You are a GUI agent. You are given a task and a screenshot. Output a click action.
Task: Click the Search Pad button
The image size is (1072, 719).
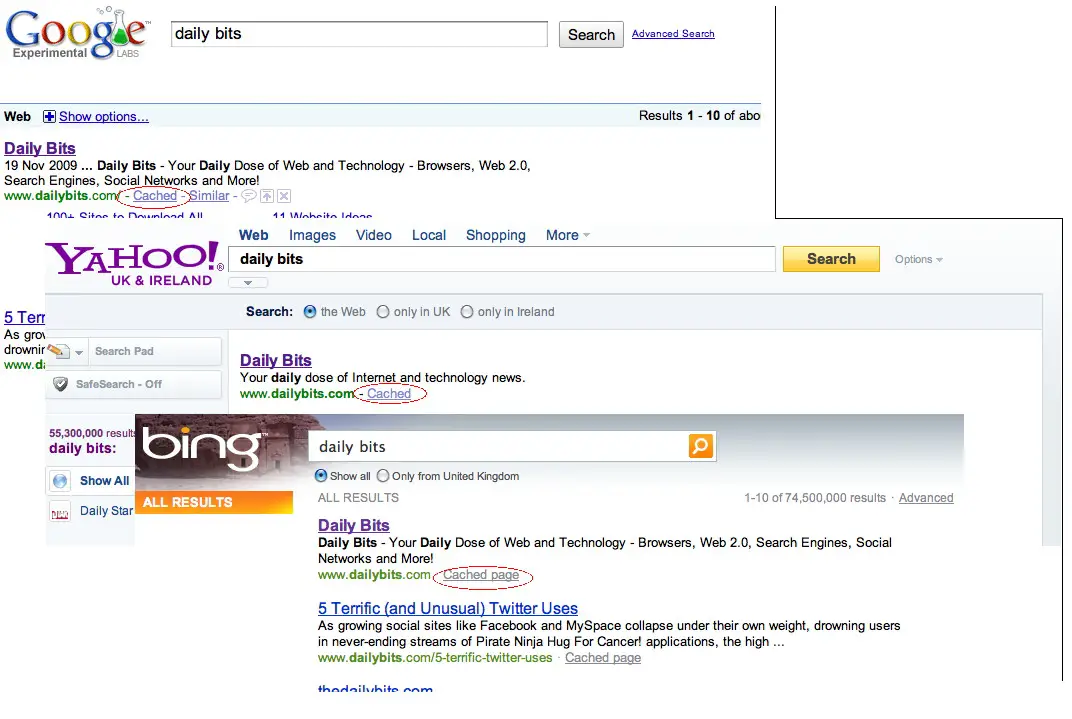pyautogui.click(x=155, y=351)
